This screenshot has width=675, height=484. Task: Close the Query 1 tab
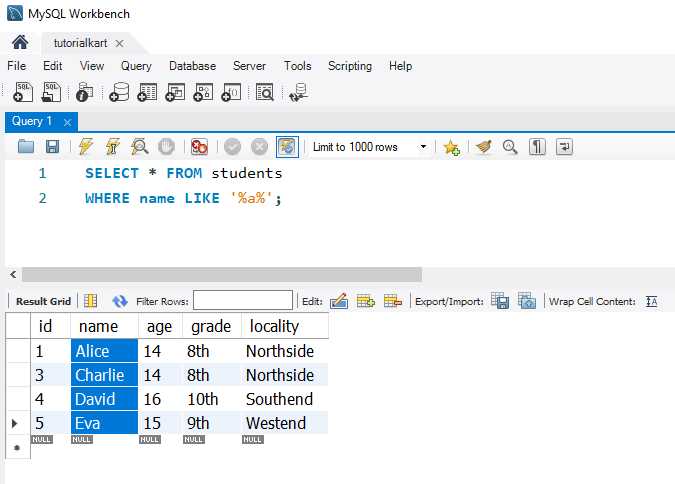(x=67, y=122)
